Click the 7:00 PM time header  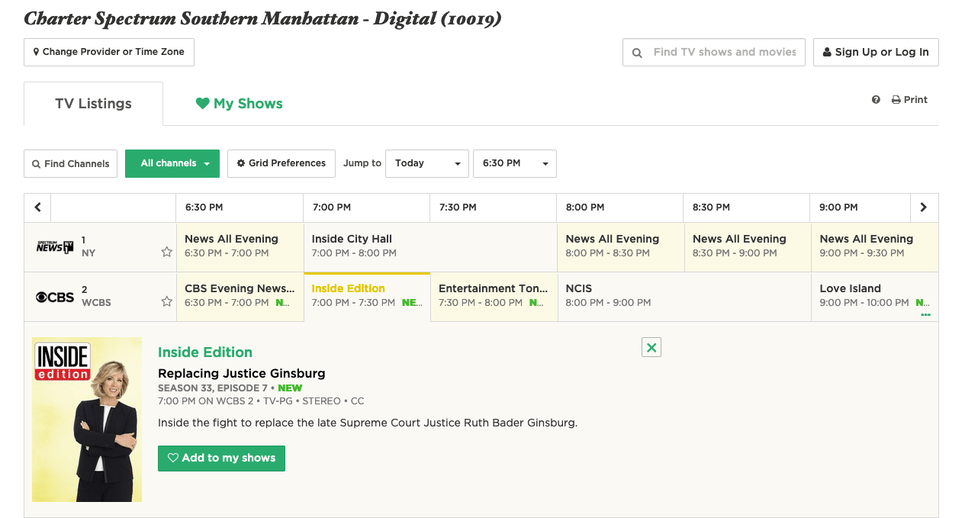pos(332,207)
